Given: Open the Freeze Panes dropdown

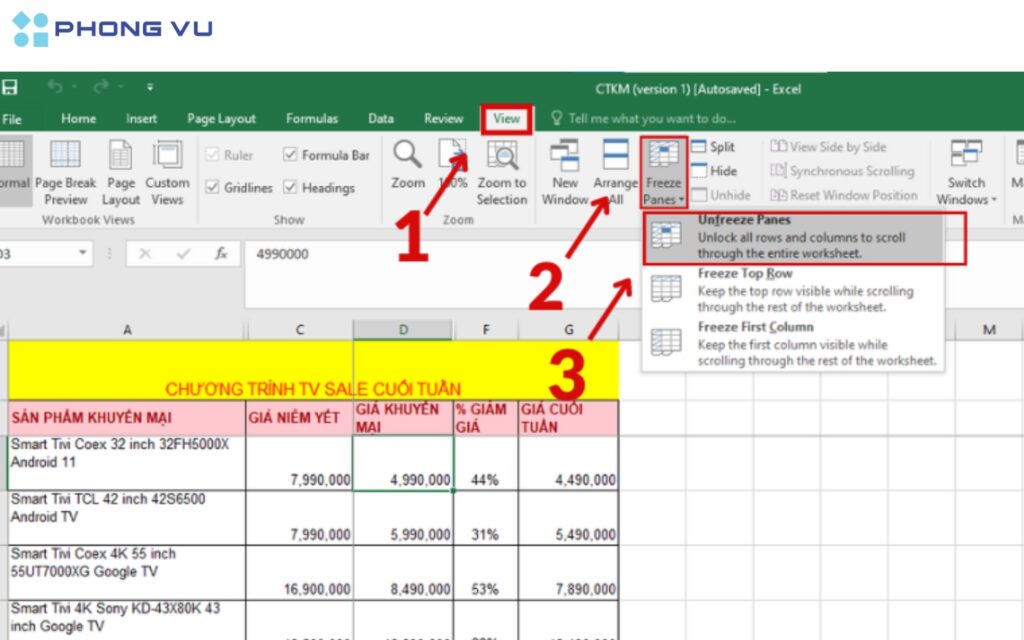Looking at the screenshot, I should (664, 172).
